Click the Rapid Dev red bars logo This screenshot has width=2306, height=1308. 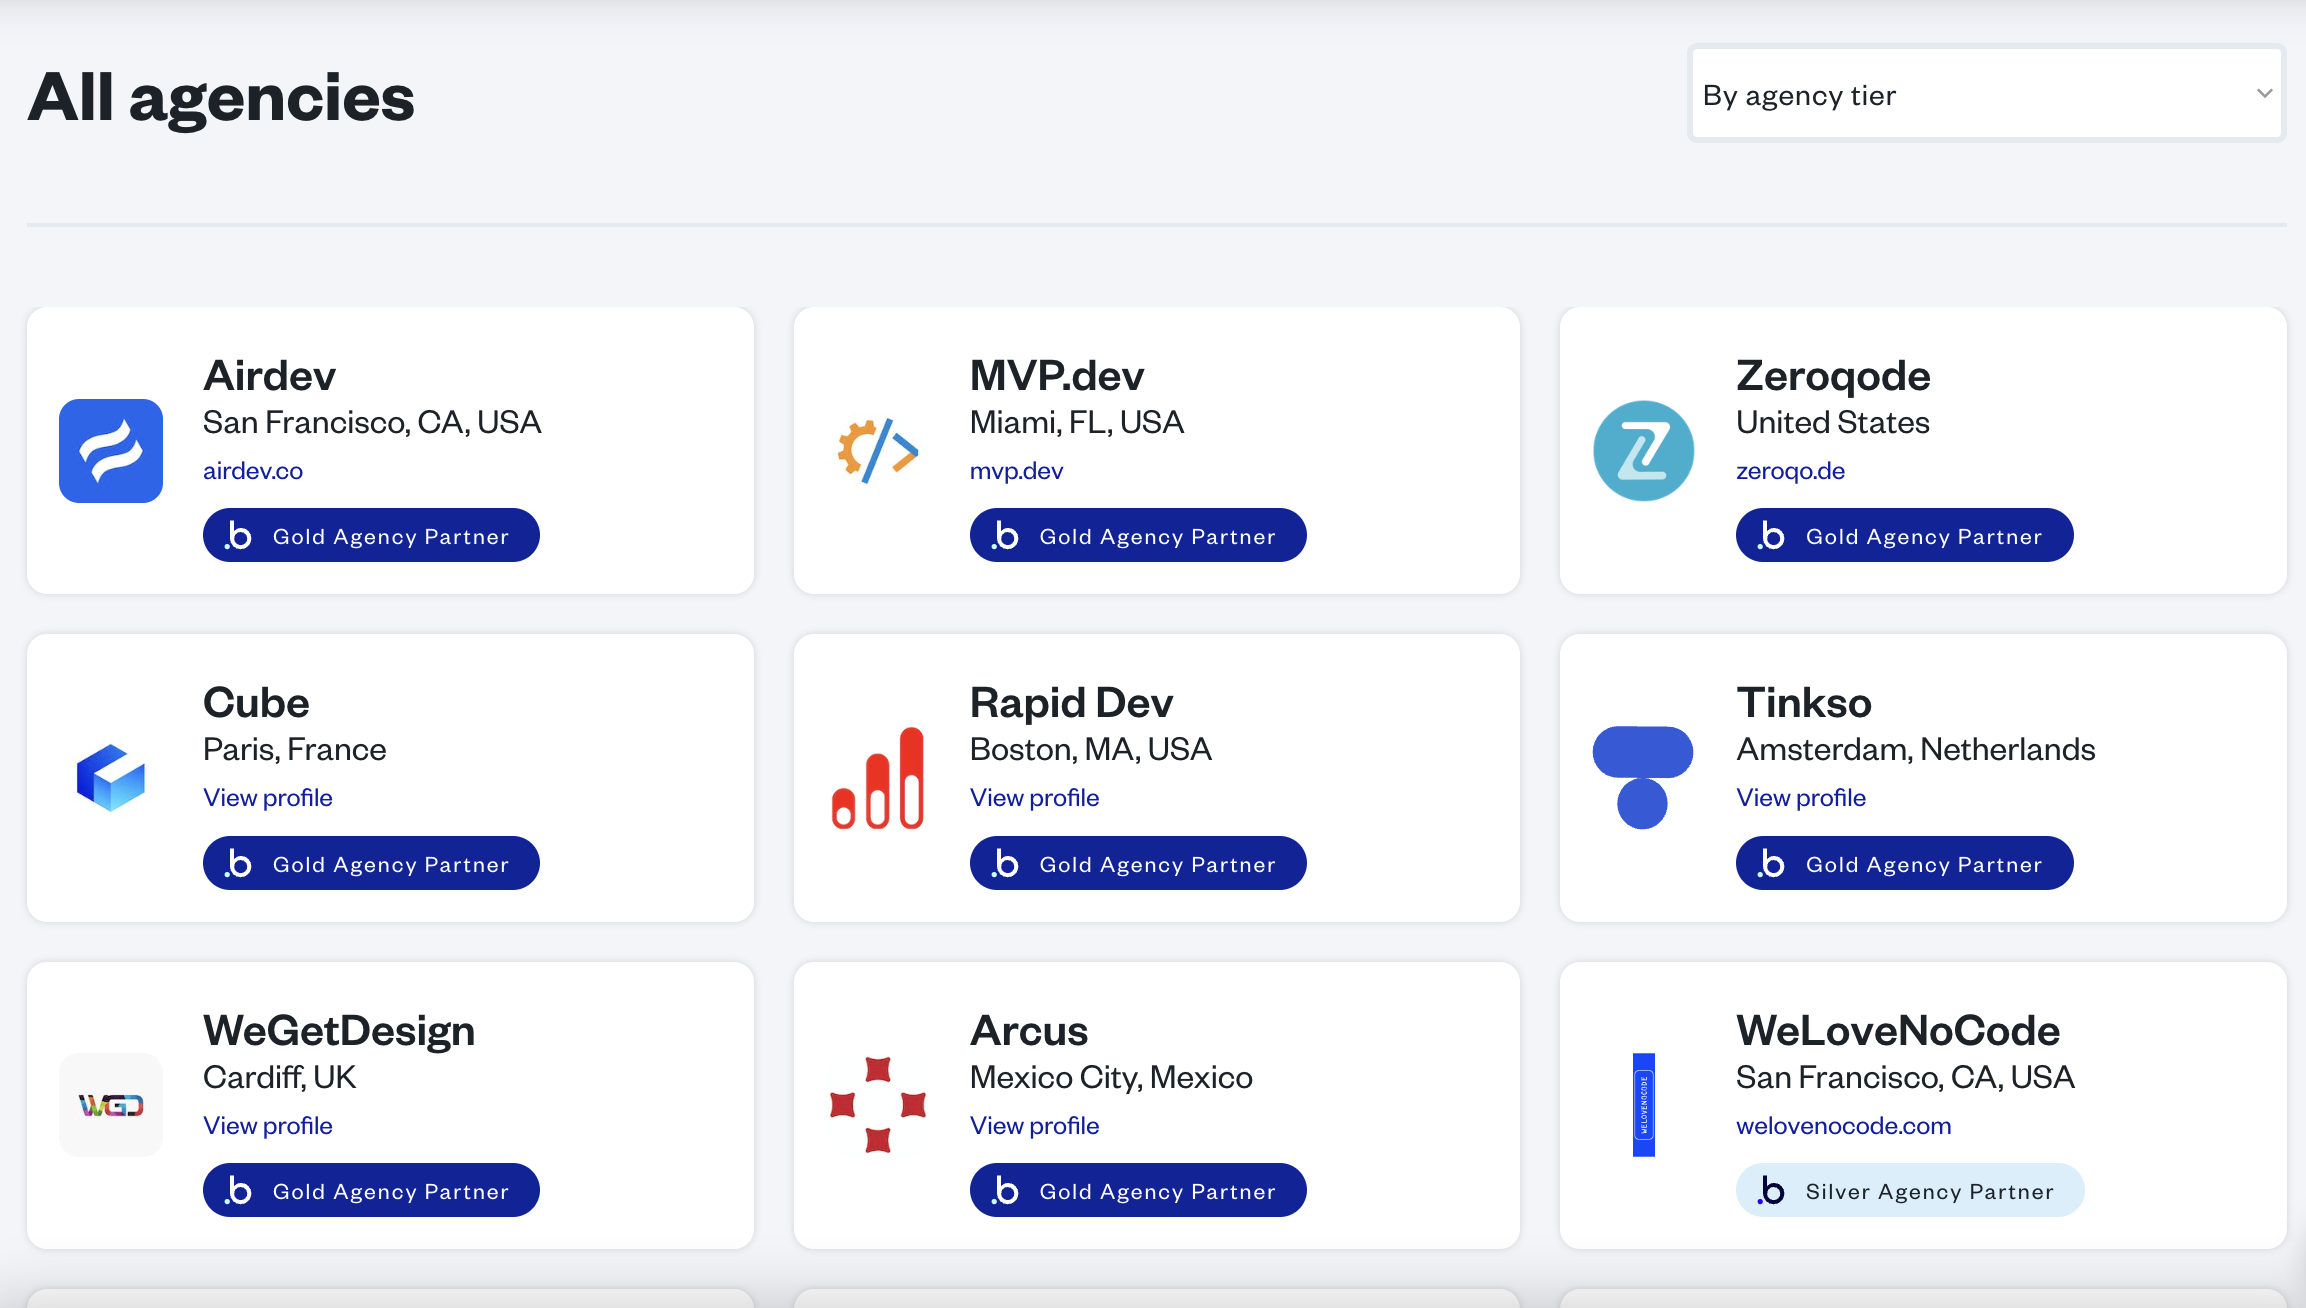pos(878,778)
